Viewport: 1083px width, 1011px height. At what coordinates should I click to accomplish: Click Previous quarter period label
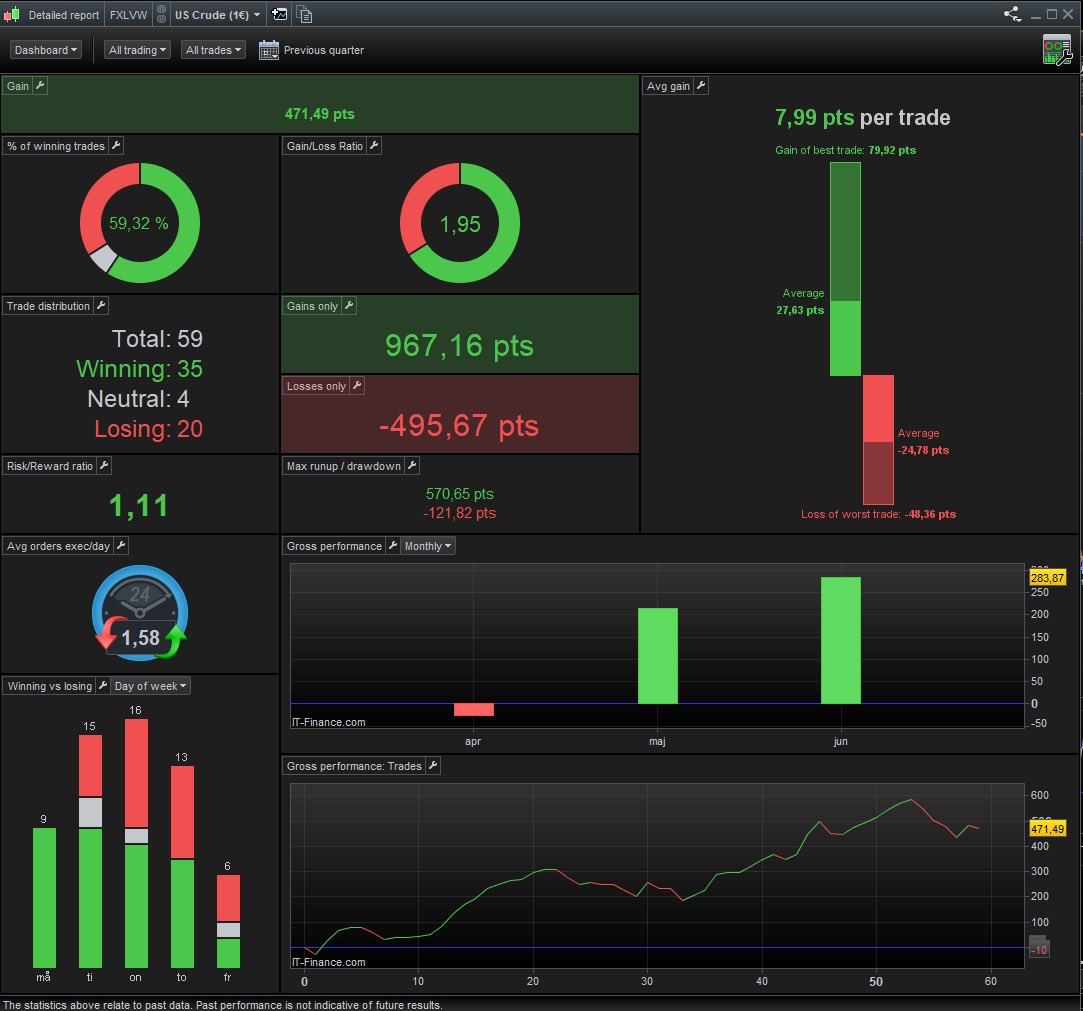tap(323, 50)
